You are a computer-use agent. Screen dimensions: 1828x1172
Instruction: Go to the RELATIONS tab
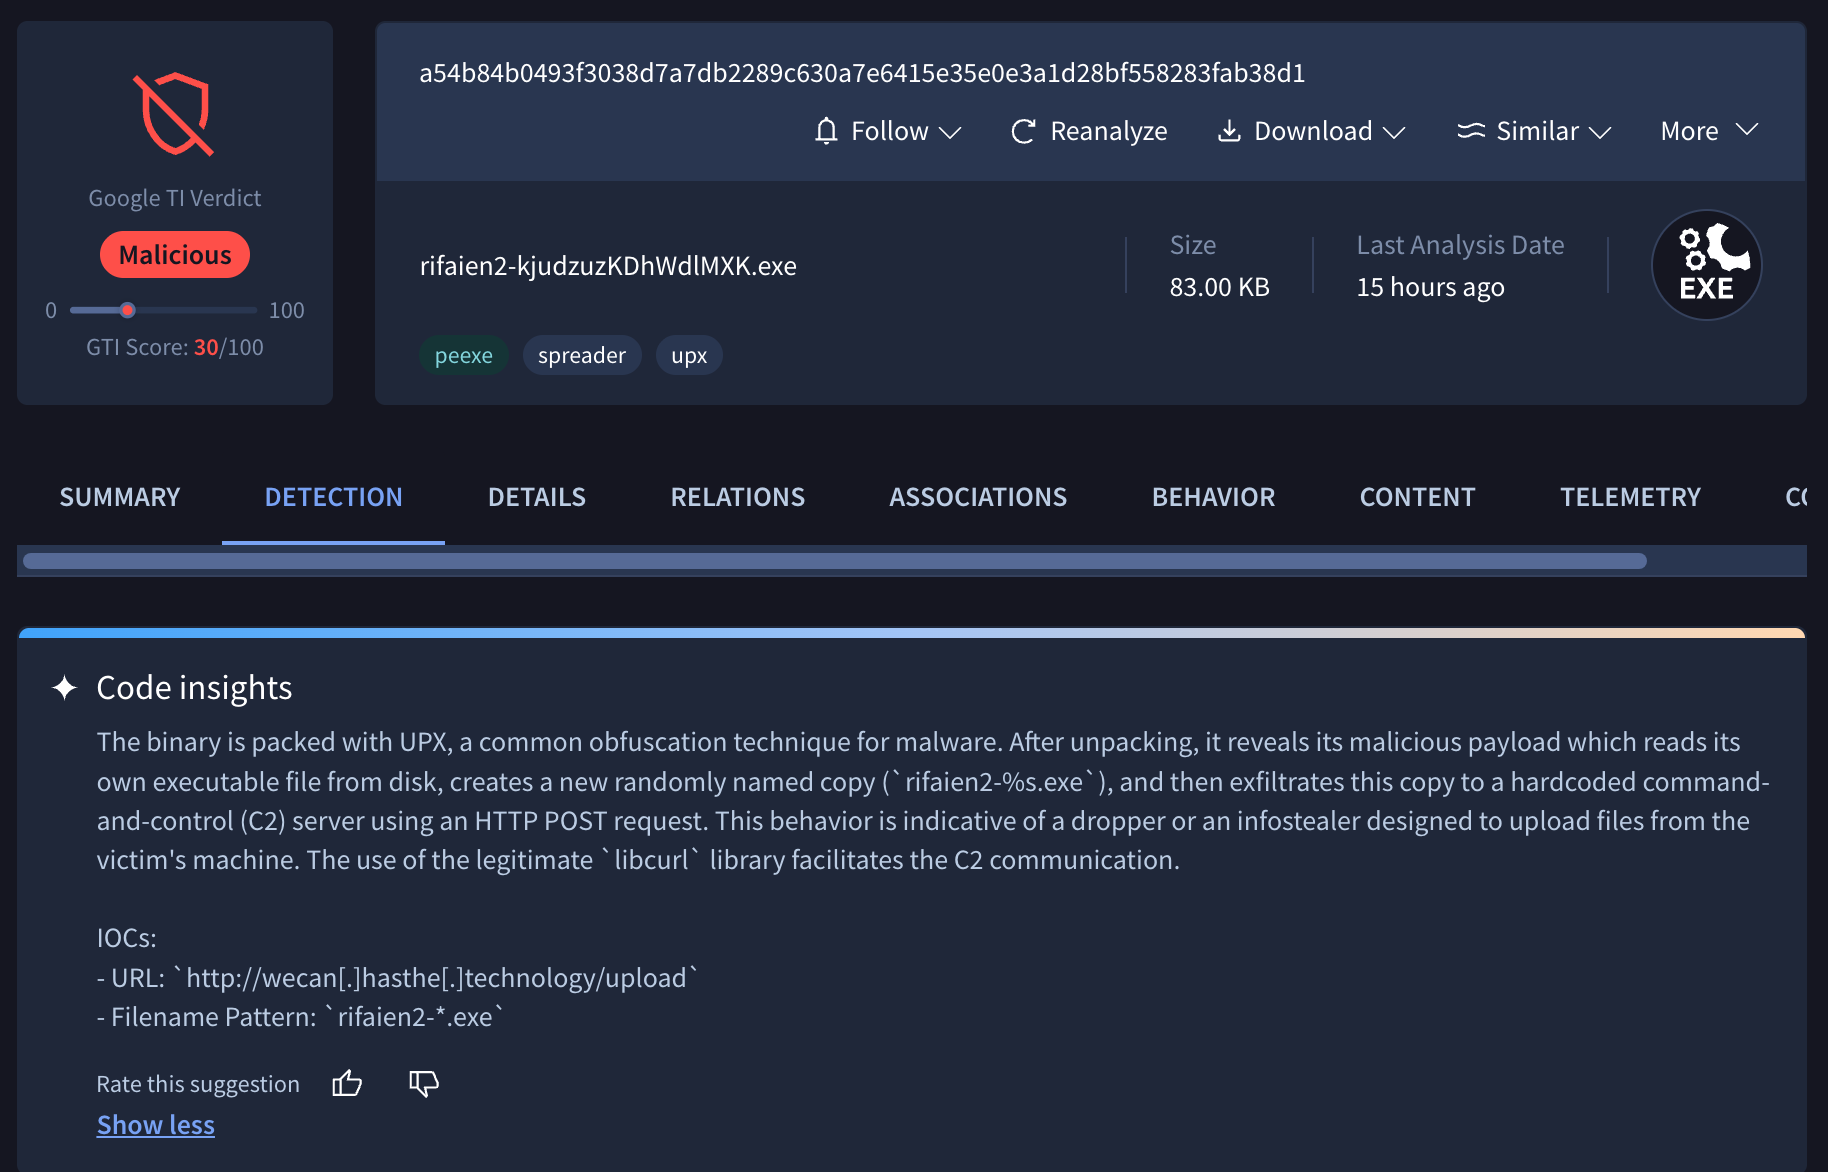pyautogui.click(x=738, y=497)
